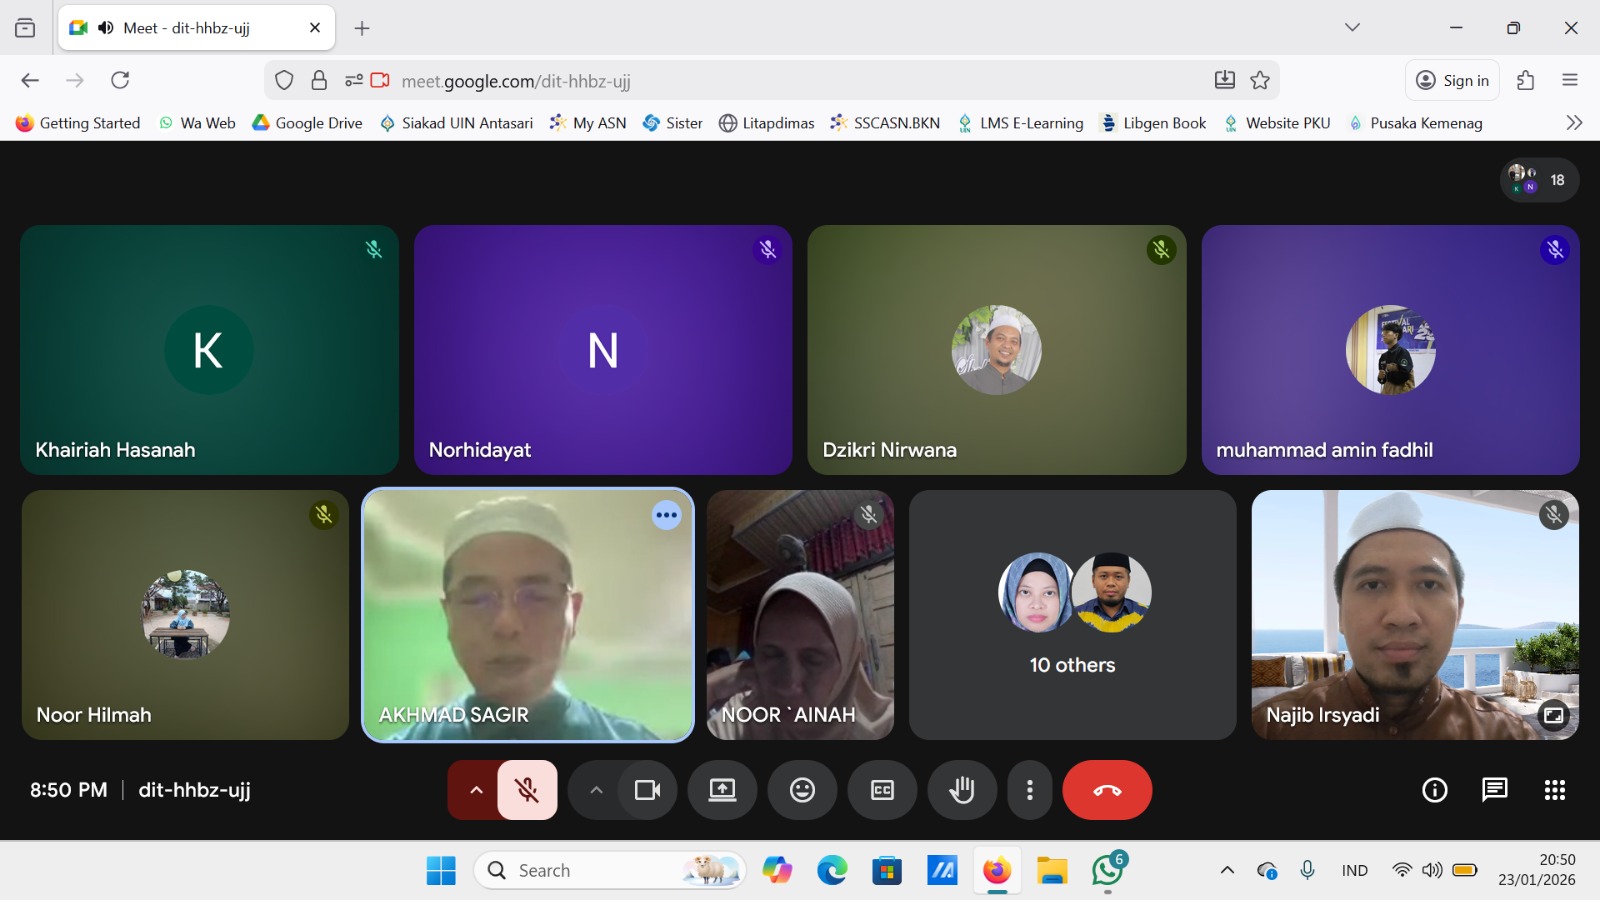Open the Windows Start menu

[x=441, y=870]
